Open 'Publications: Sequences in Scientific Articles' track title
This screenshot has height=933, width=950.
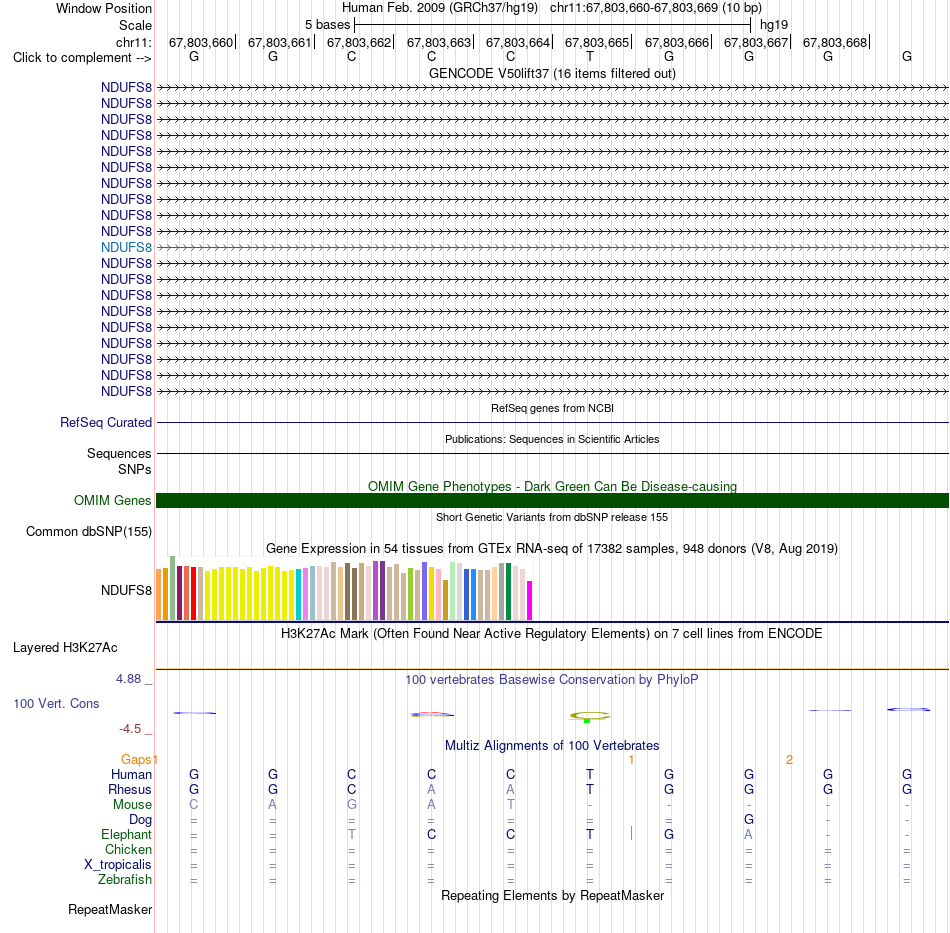coord(552,439)
